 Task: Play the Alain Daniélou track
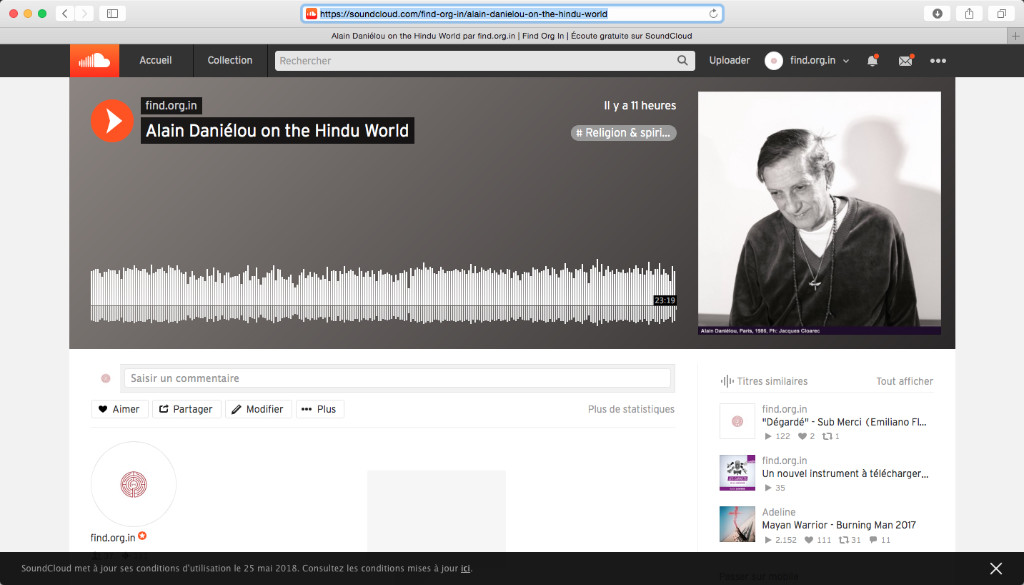pyautogui.click(x=112, y=120)
